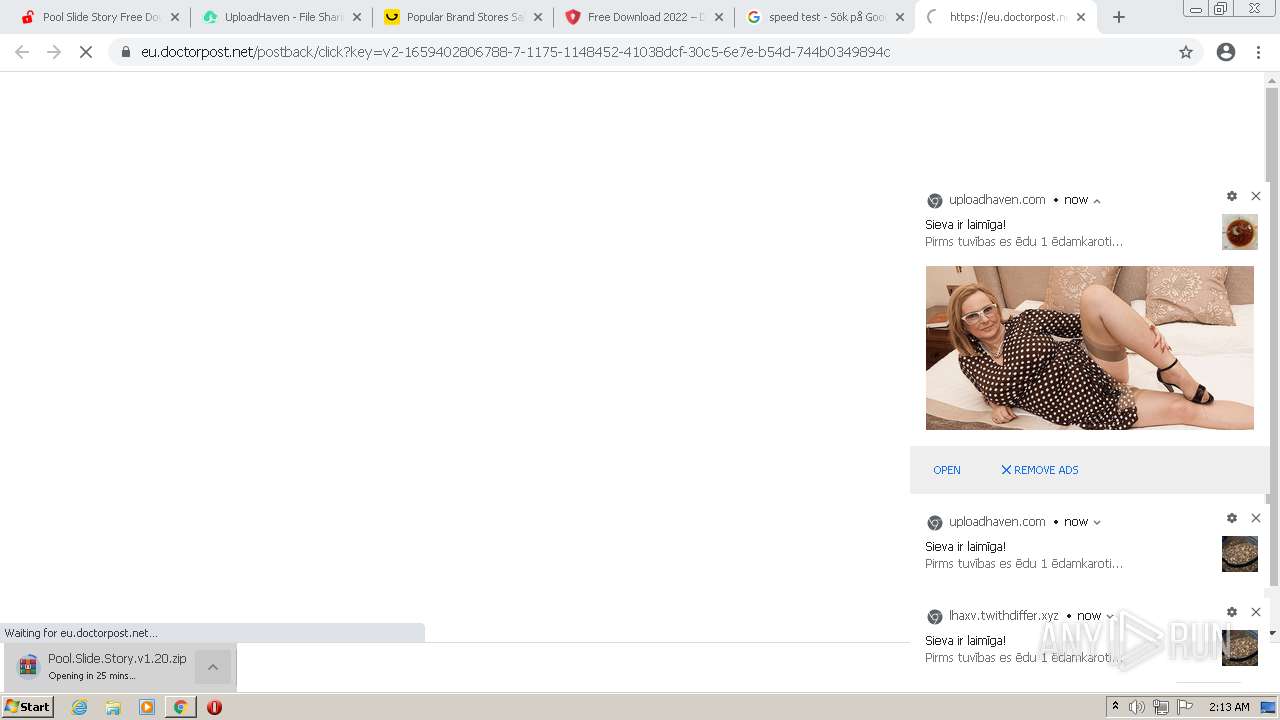Open the Popular Brand Stores tab
Image resolution: width=1280 pixels, height=720 pixels.
pos(463,17)
